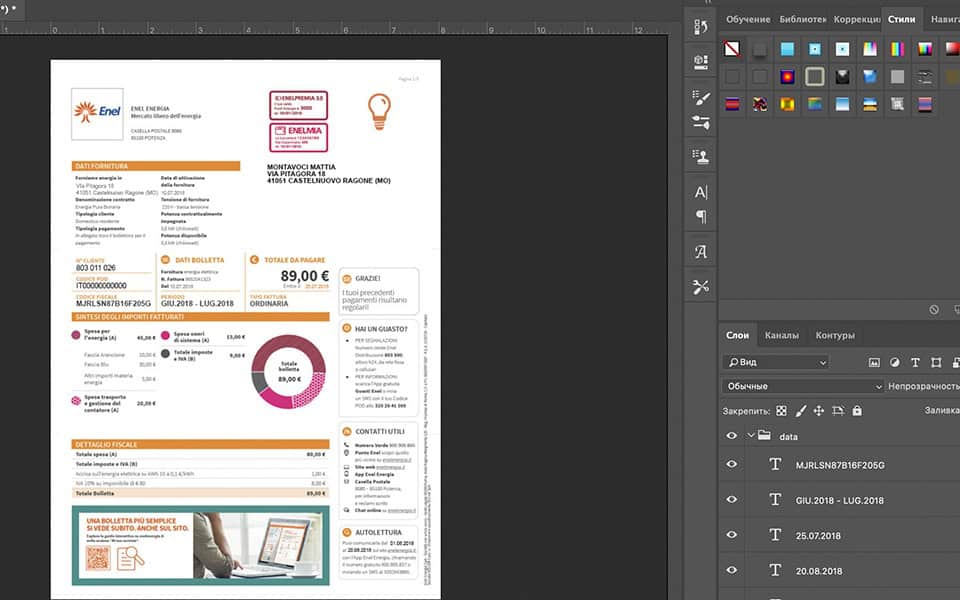Select the MJRLSN87B16F205G text layer
This screenshot has height=600, width=960.
[840, 465]
